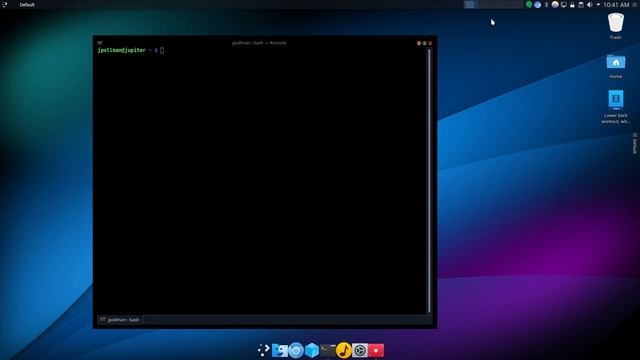Maximize the Konsole window

pyautogui.click(x=424, y=43)
